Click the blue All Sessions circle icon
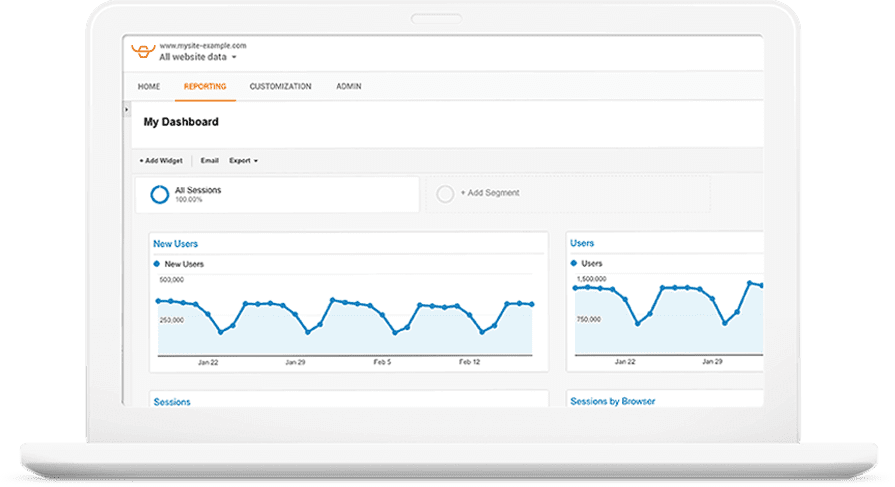The height and width of the screenshot is (487, 895). (x=159, y=194)
